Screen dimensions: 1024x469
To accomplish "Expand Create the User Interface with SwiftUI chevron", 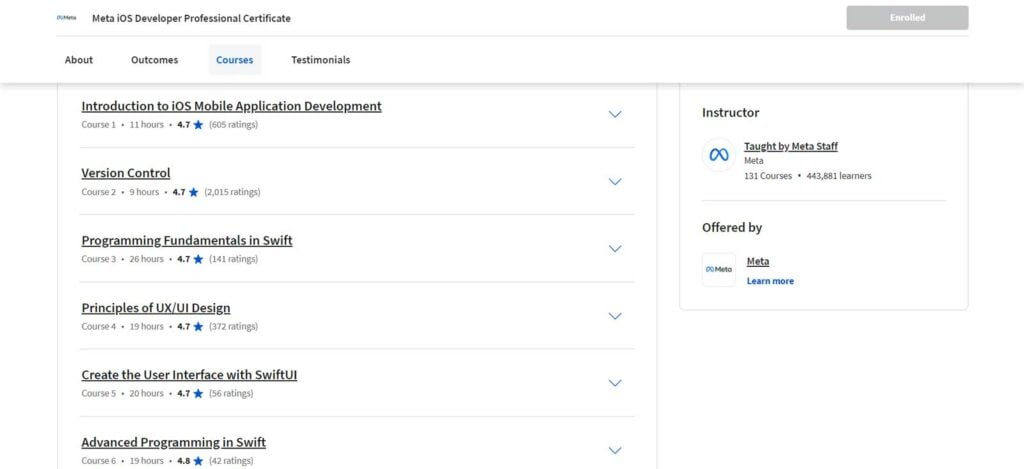I will [x=615, y=383].
